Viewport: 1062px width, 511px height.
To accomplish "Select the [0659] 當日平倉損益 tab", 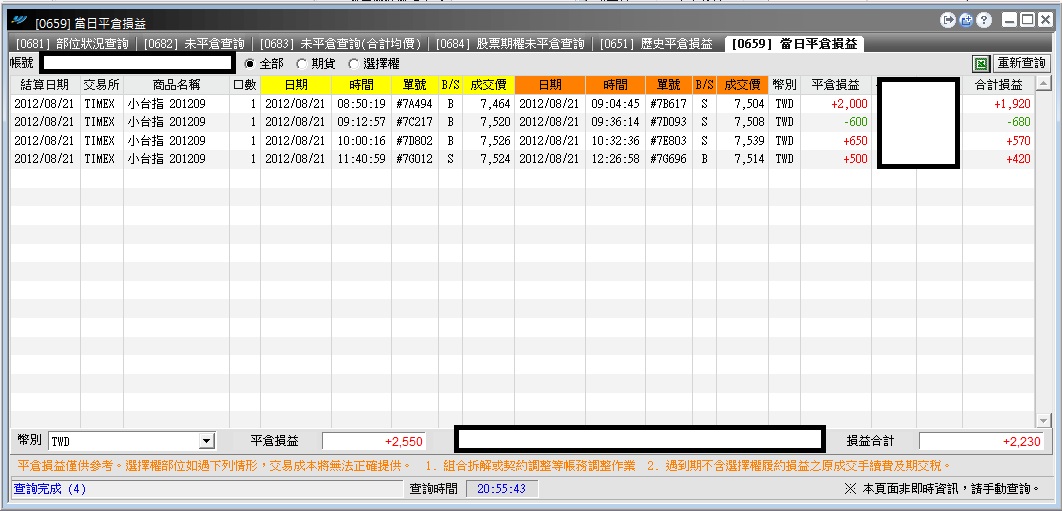I will point(794,44).
